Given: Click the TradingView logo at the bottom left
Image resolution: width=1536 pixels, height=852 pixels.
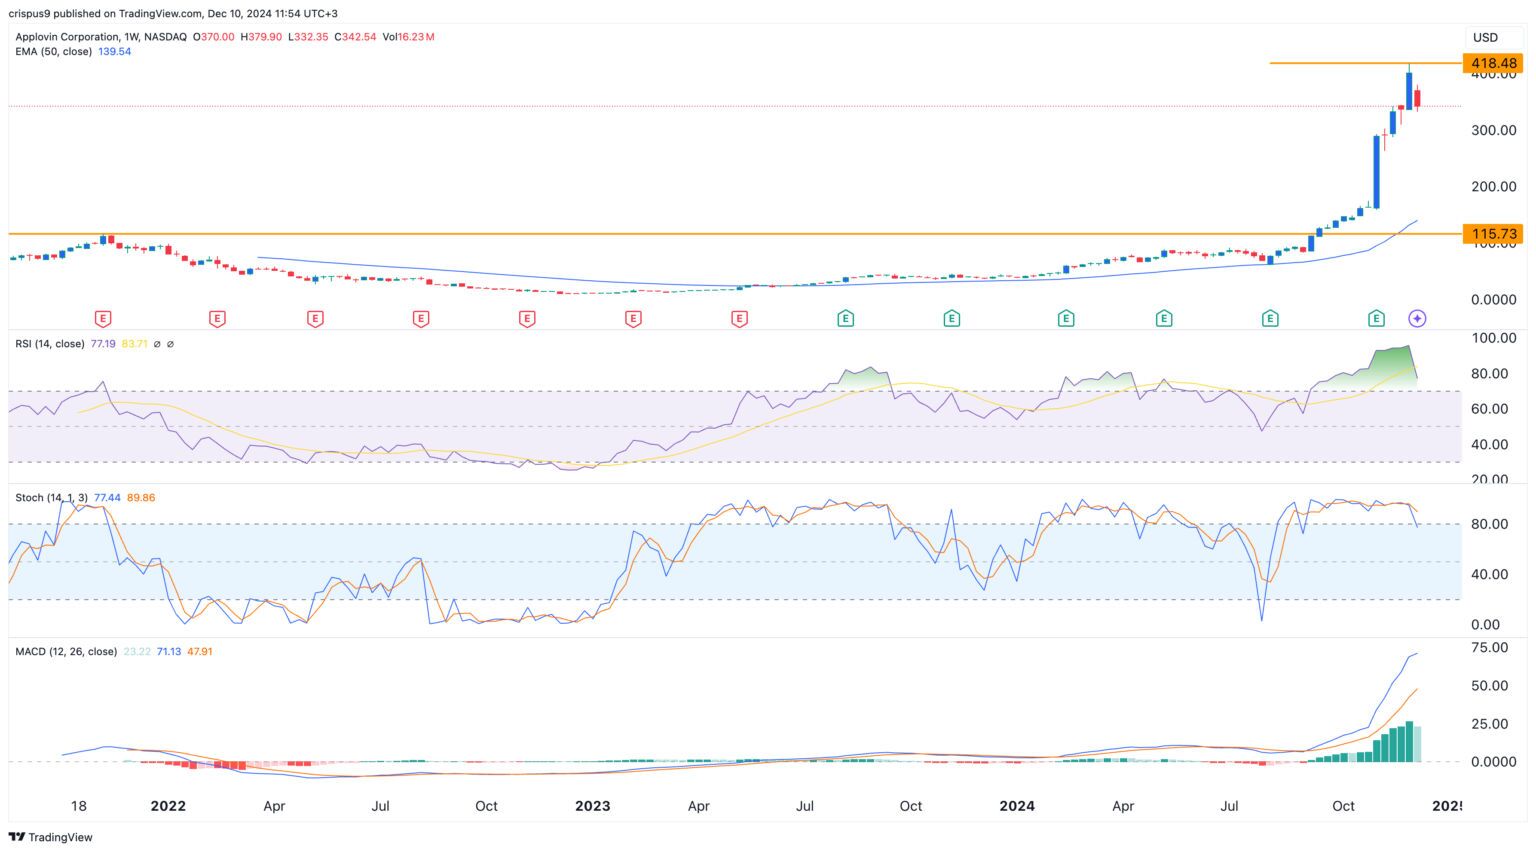Looking at the screenshot, I should (x=51, y=837).
